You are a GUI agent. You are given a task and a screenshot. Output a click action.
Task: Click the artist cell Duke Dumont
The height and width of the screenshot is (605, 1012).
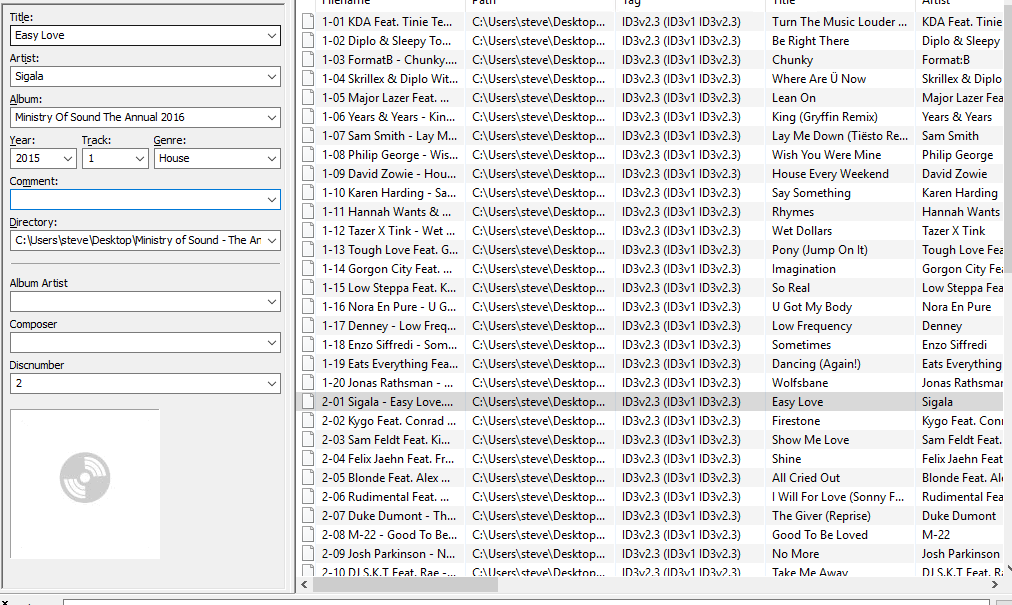[958, 516]
